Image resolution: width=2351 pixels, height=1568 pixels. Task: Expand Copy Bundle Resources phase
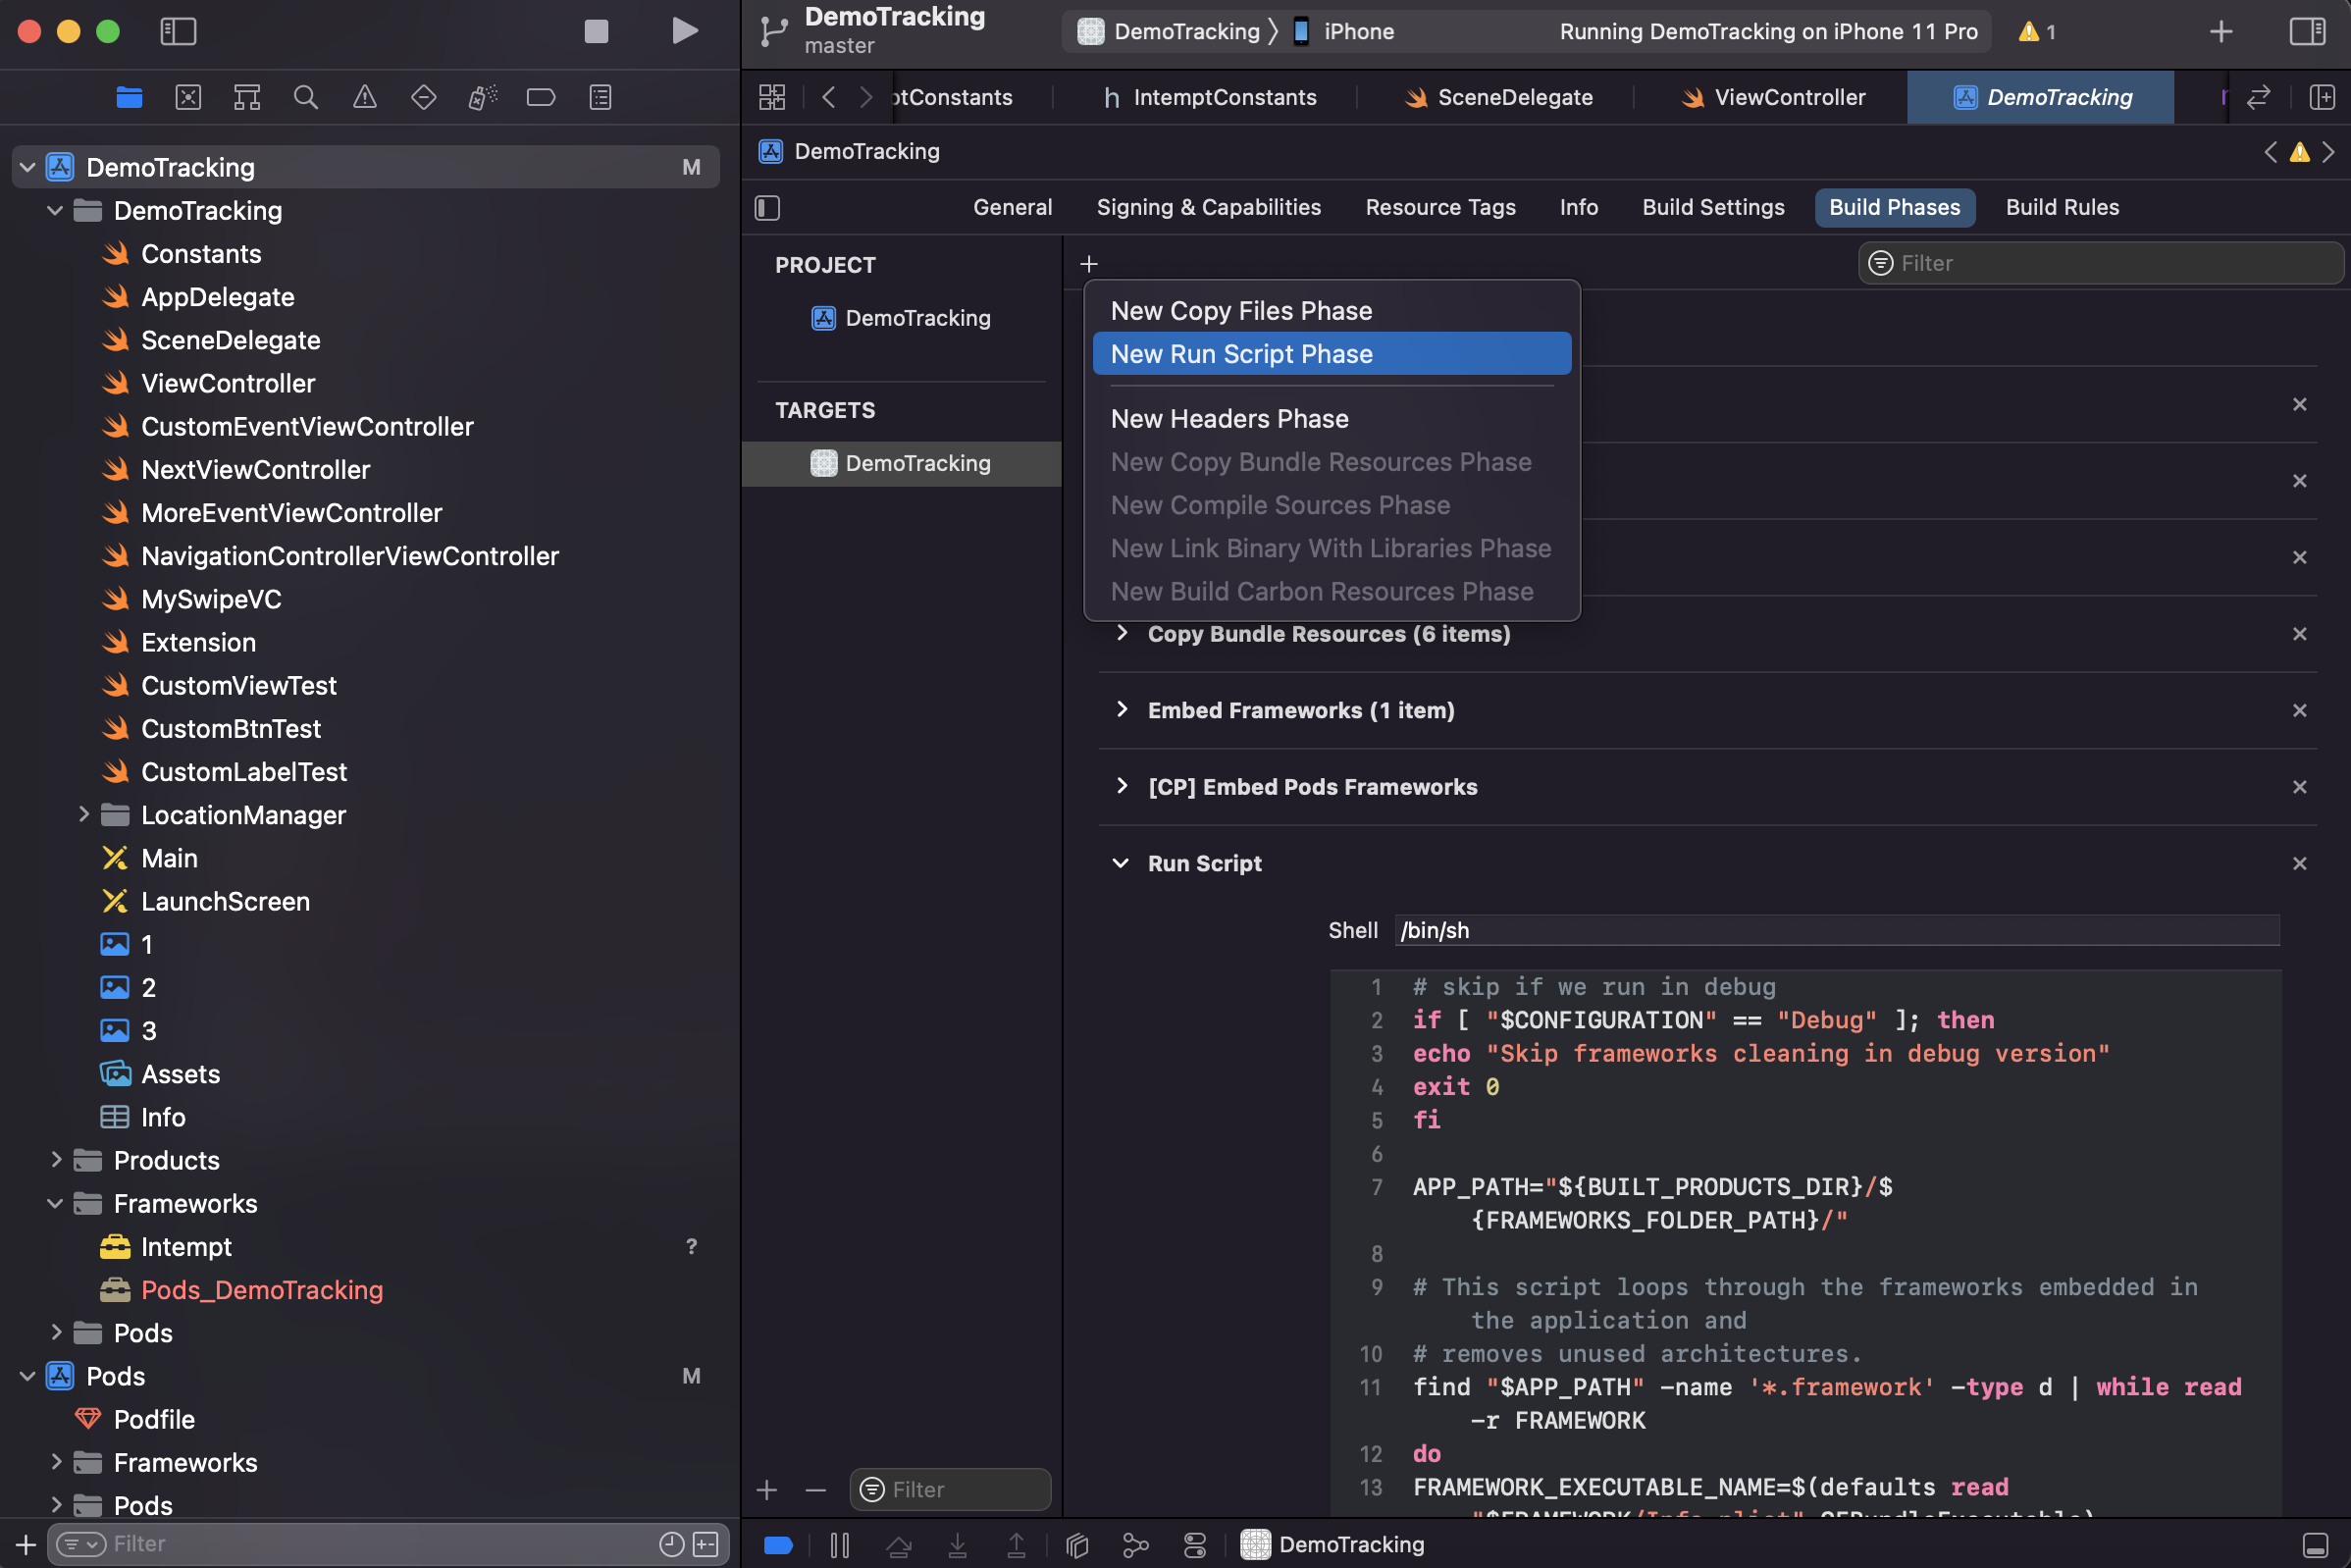coord(1122,633)
